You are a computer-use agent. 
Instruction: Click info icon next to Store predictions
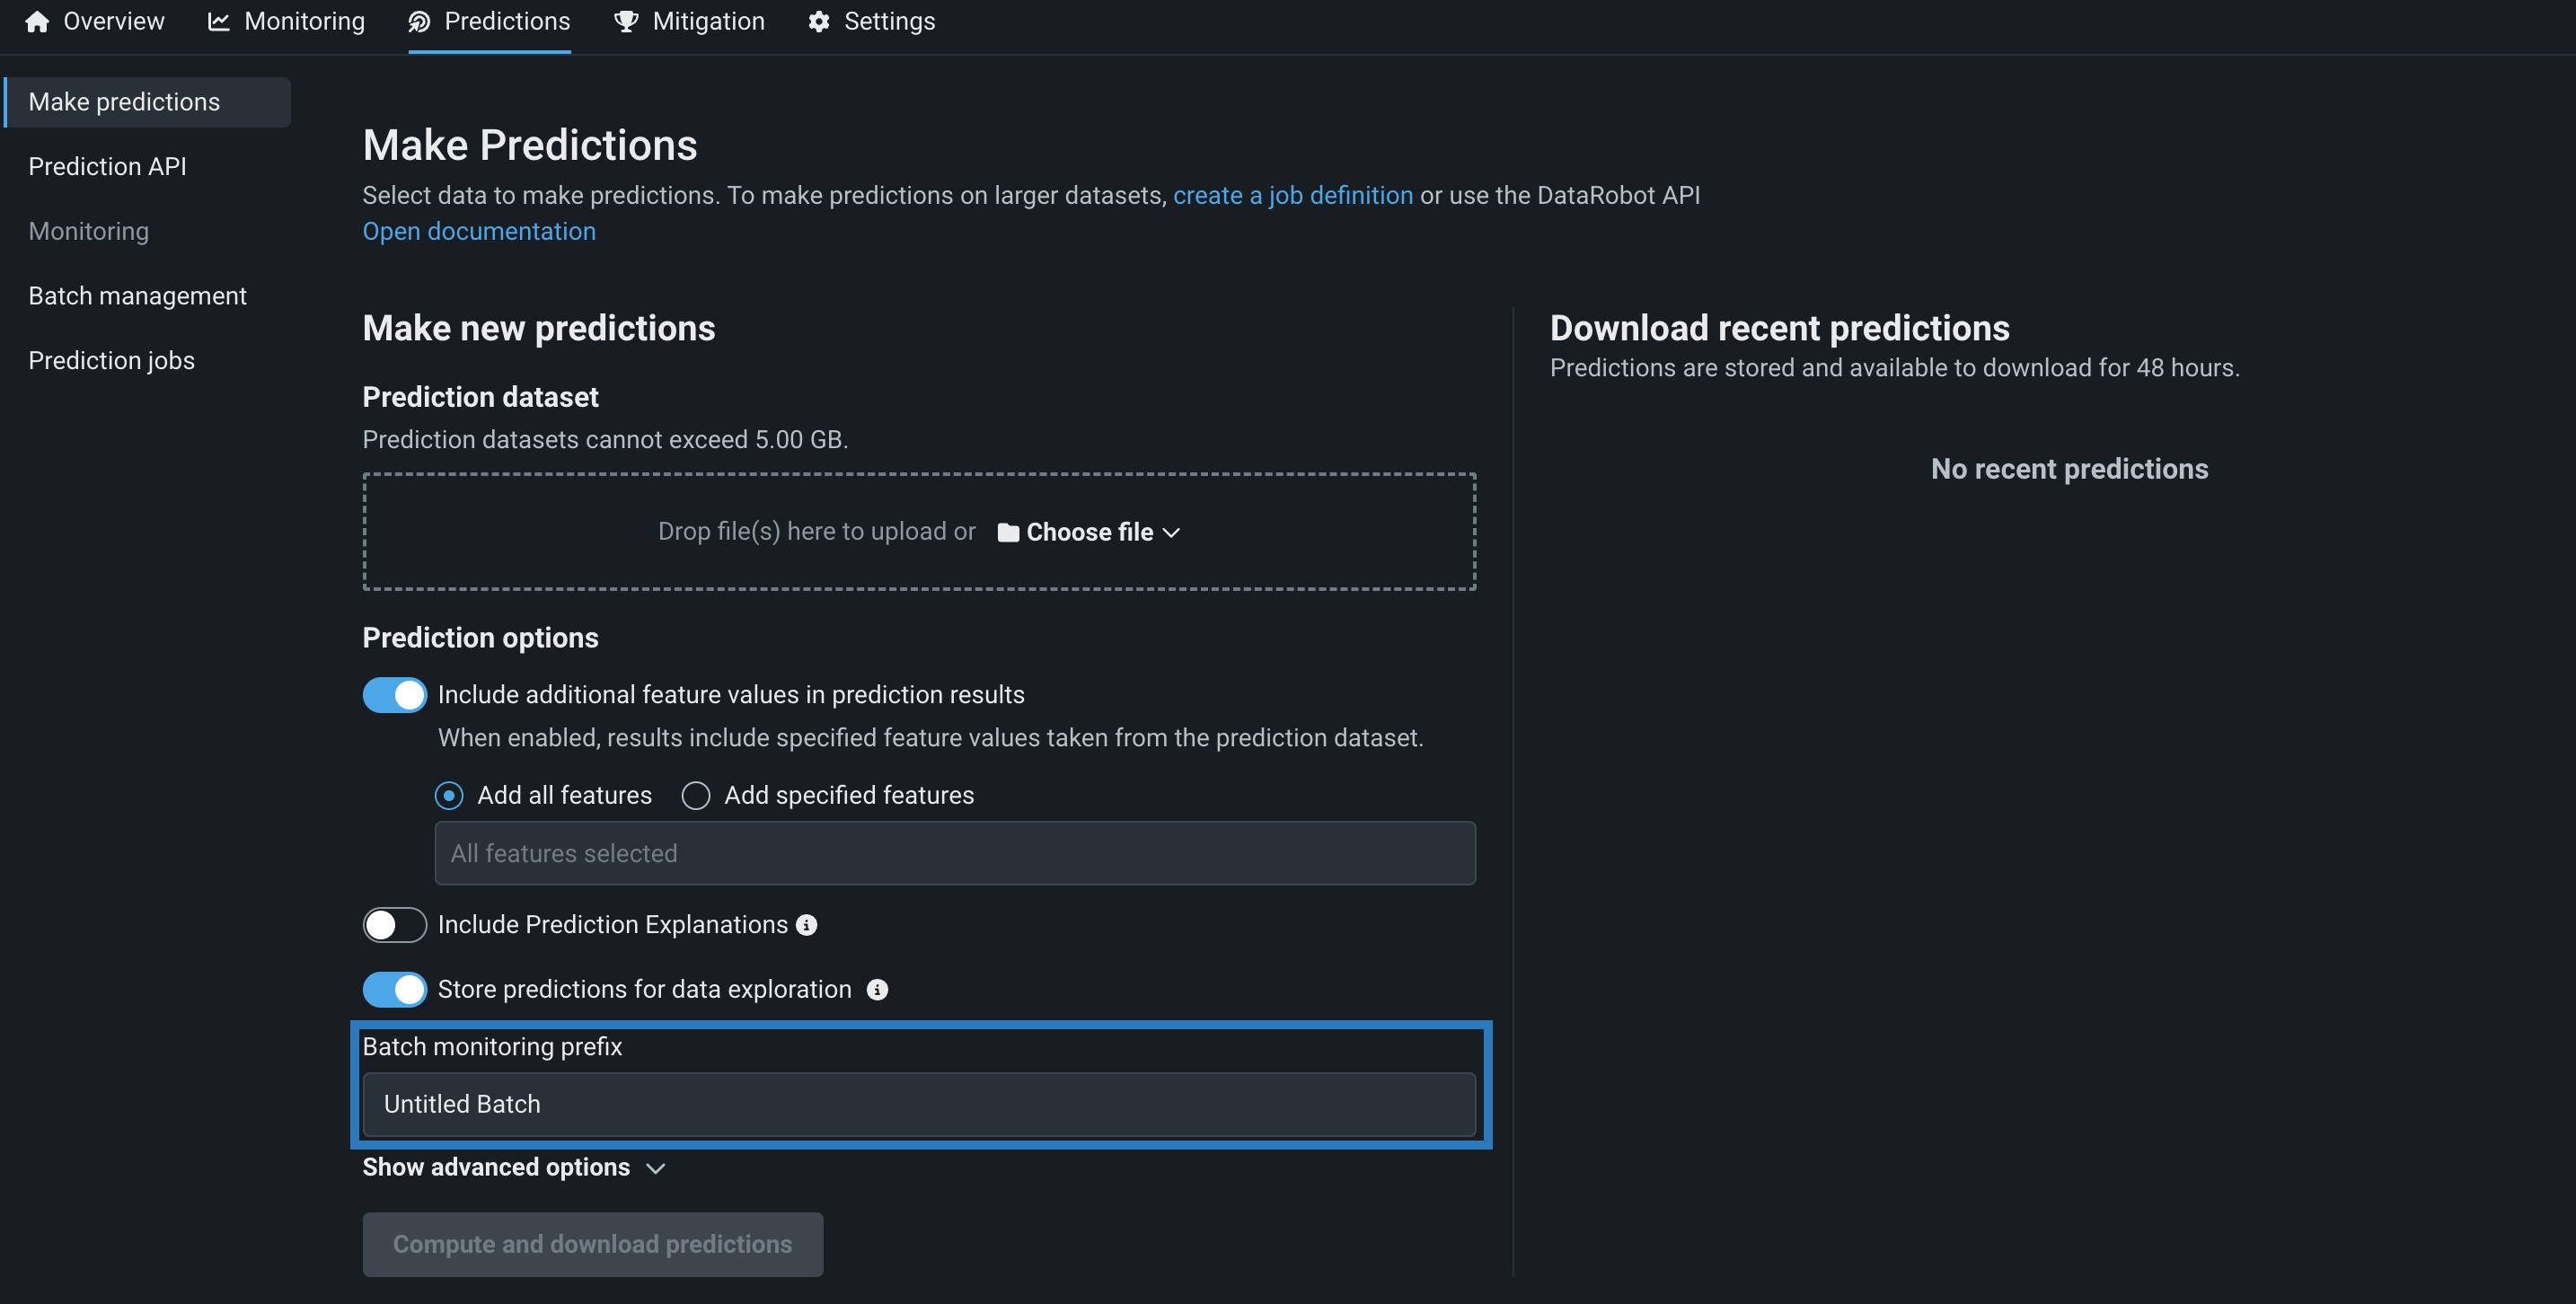(x=877, y=990)
